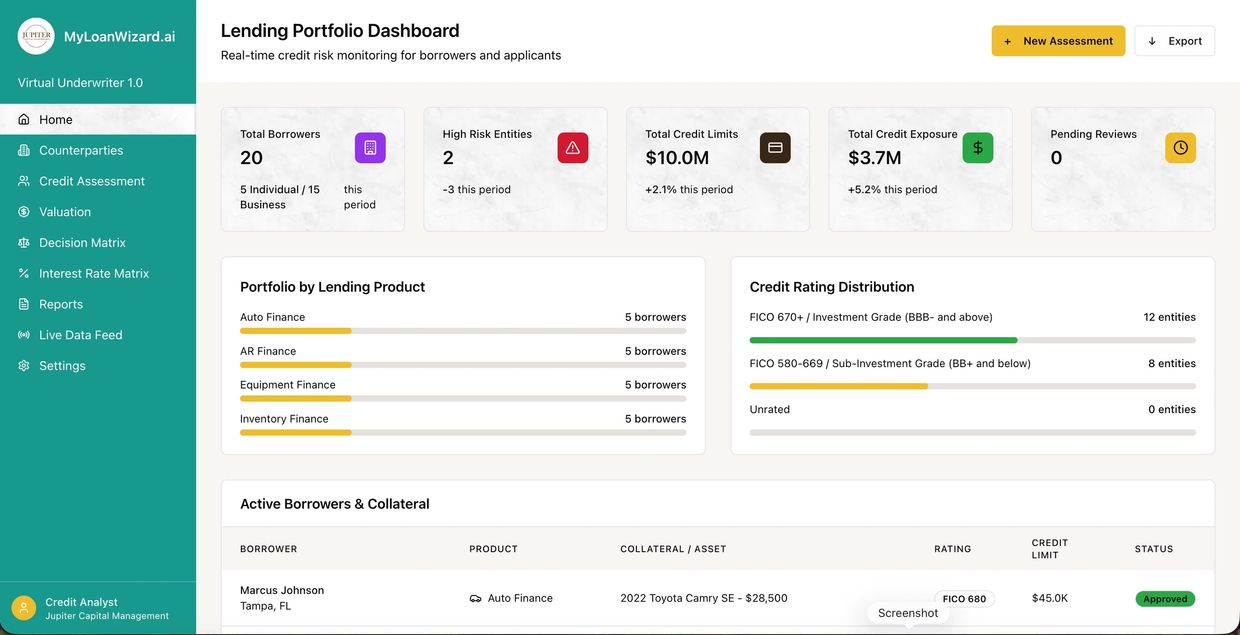Viewport: 1240px width, 635px height.
Task: Open Settings via the gear icon
Action: point(23,365)
